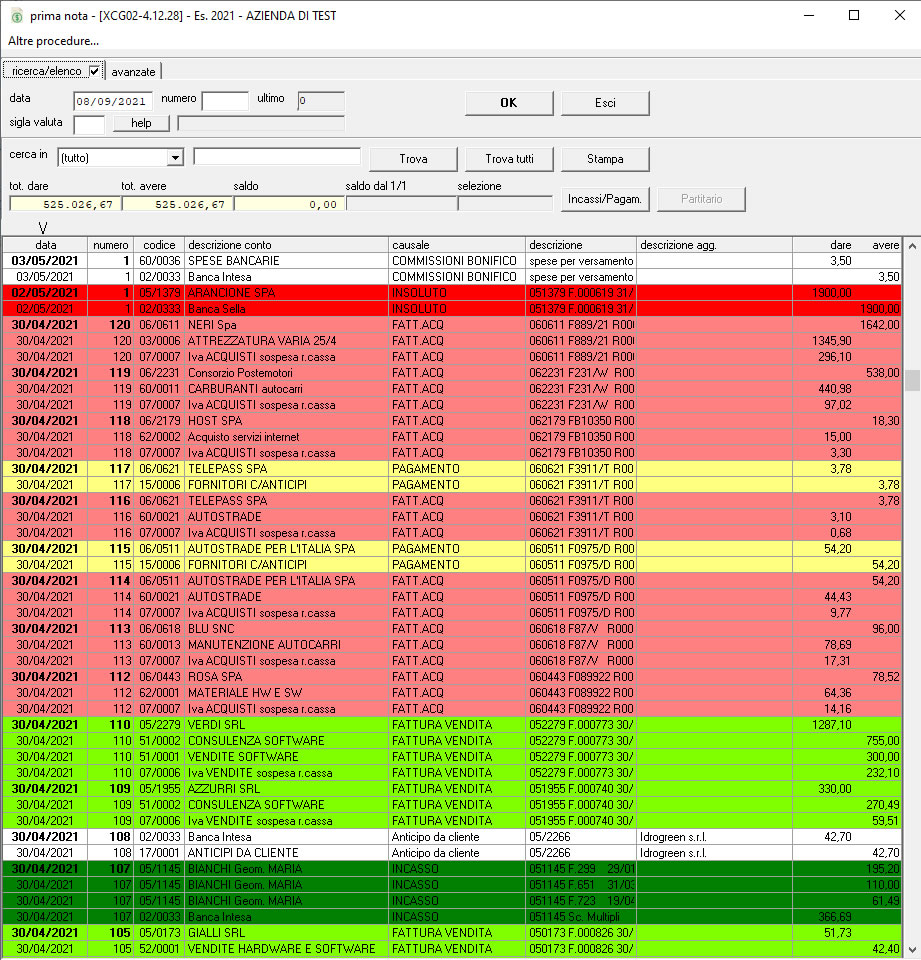
Task: Confirm with the OK button
Action: click(x=509, y=103)
